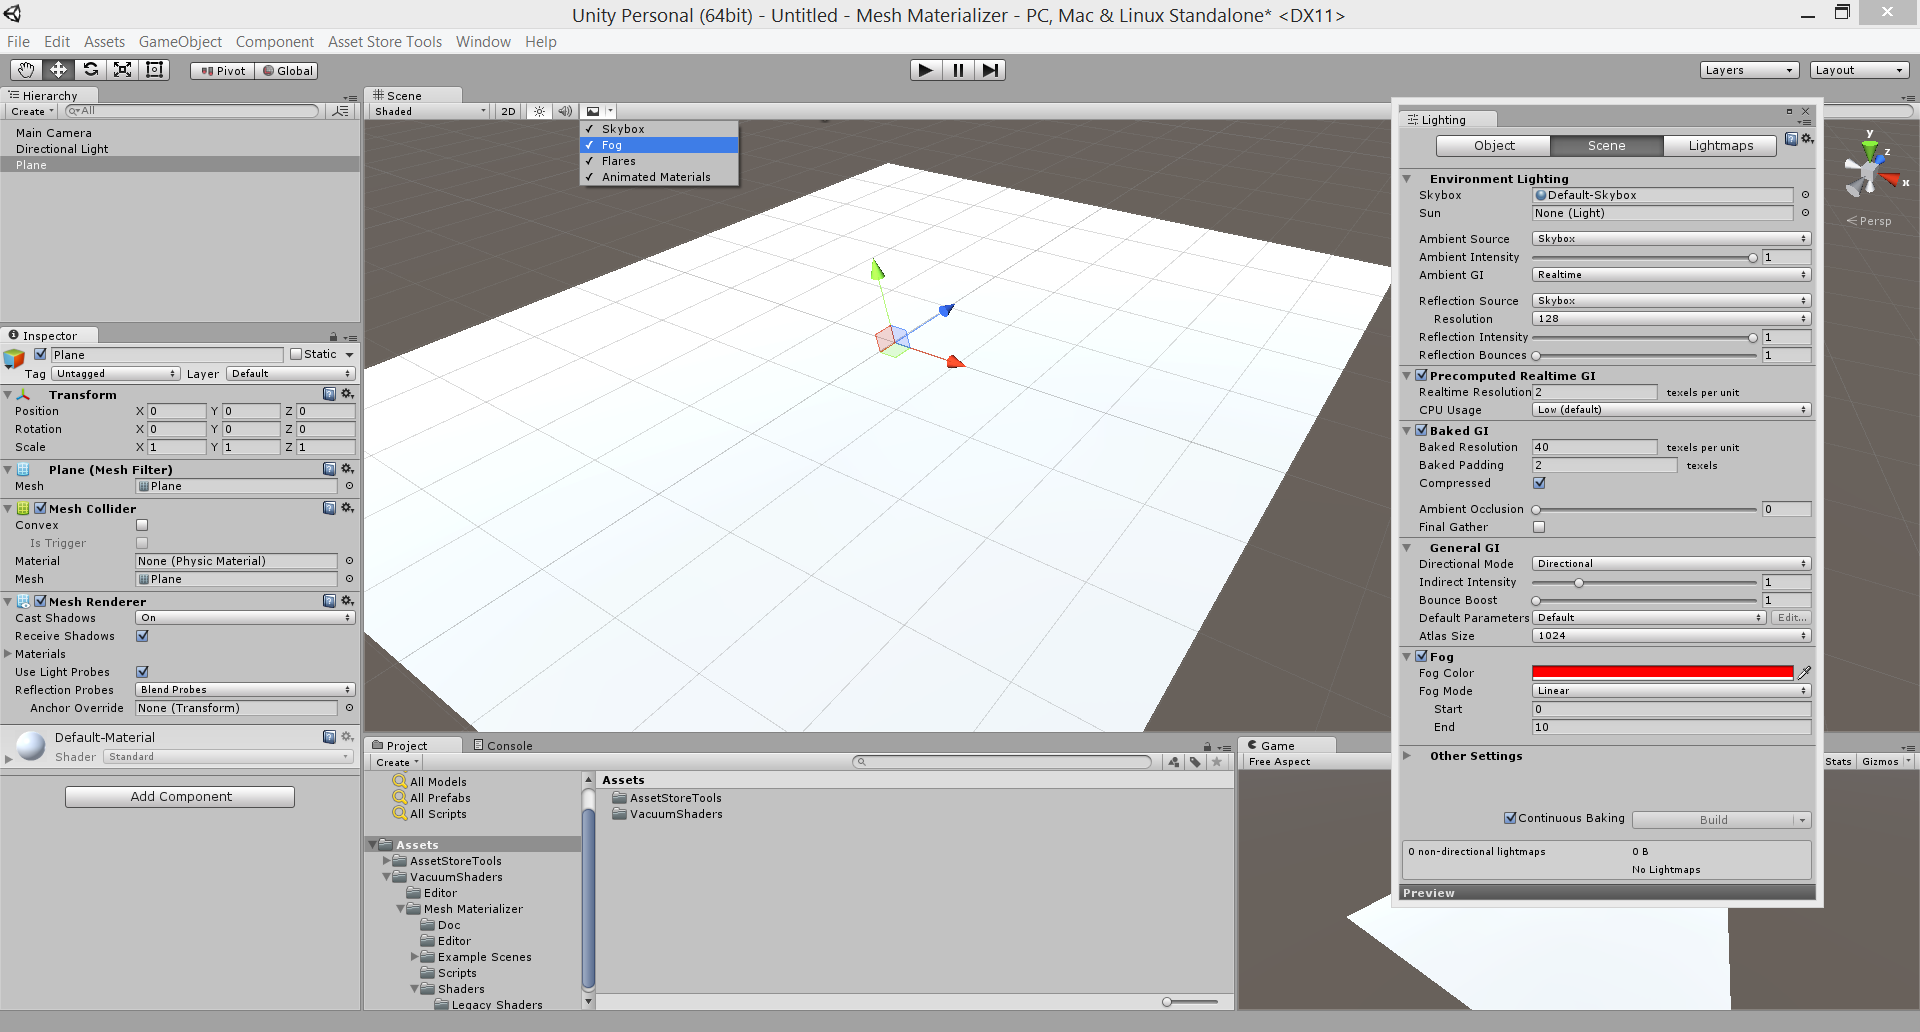
Task: Select the Rect transform tool
Action: pyautogui.click(x=154, y=69)
